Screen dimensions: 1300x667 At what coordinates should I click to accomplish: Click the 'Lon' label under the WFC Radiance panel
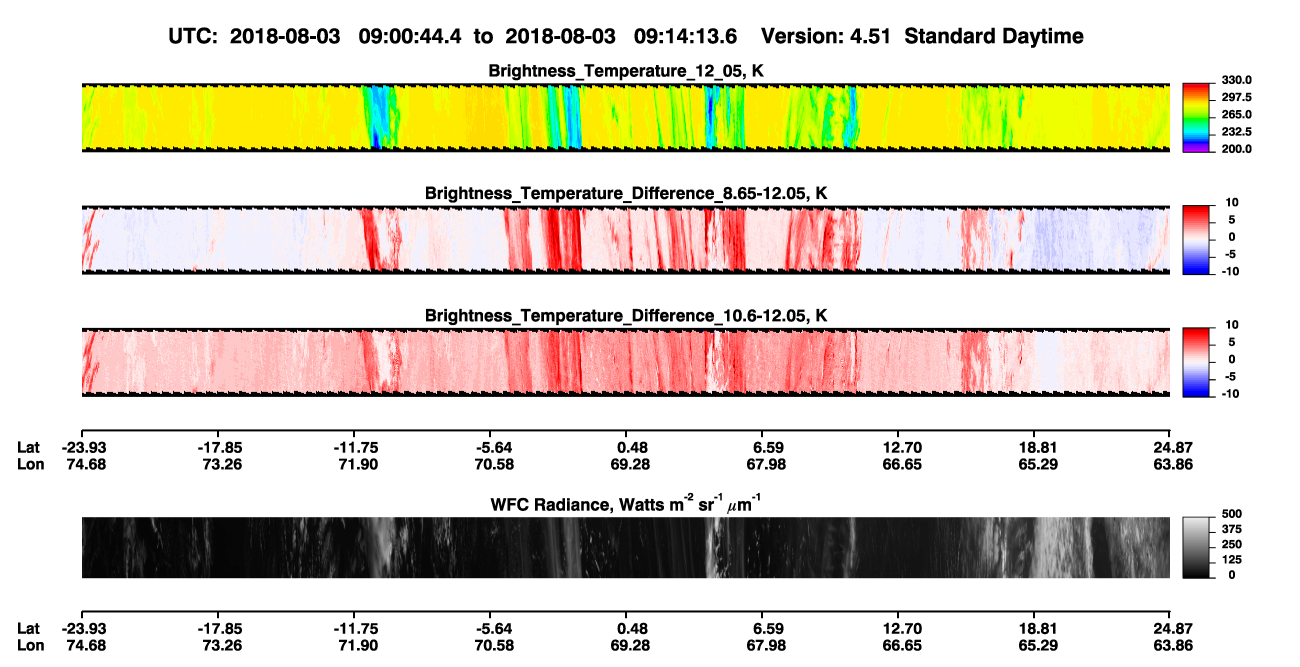pyautogui.click(x=29, y=644)
